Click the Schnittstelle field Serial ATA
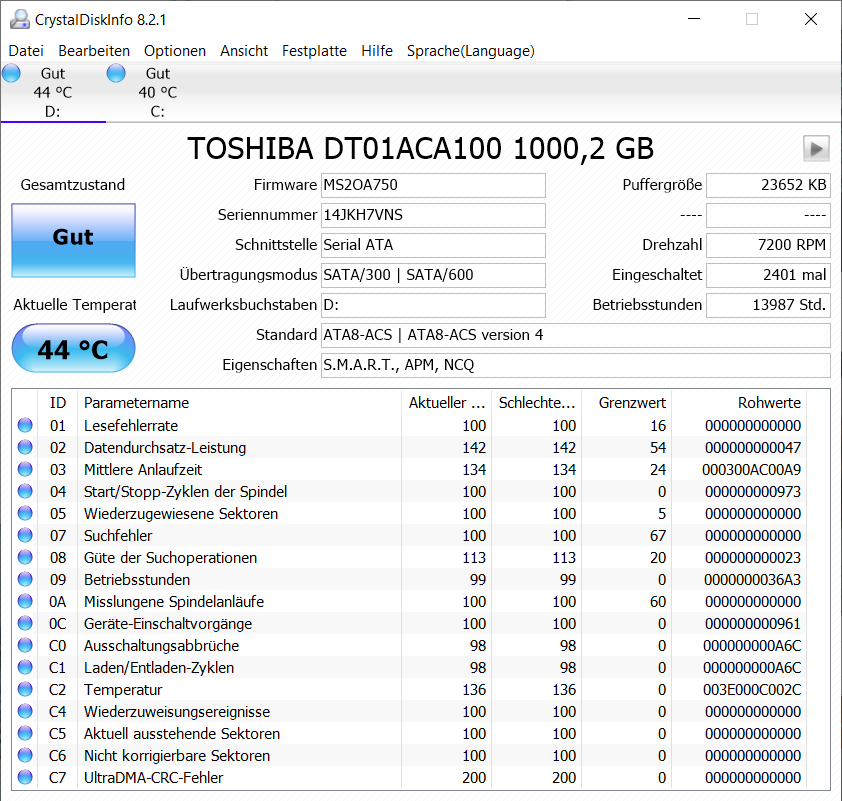 pyautogui.click(x=433, y=245)
